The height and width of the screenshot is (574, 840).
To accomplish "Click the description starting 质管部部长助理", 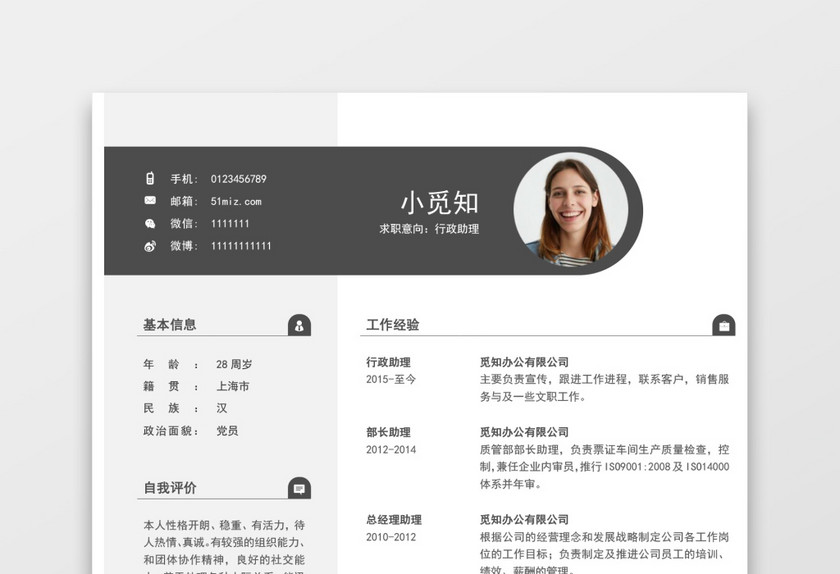I will pos(604,467).
